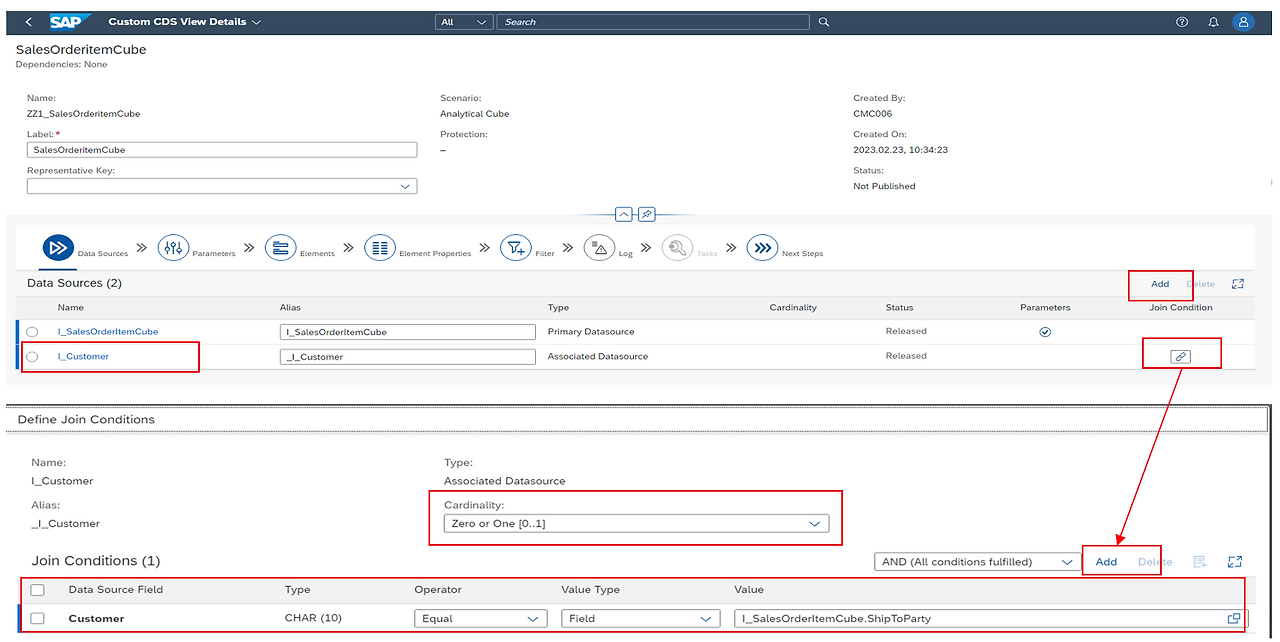Switch to the Filter tab label
This screenshot has width=1280, height=642.
pos(544,254)
